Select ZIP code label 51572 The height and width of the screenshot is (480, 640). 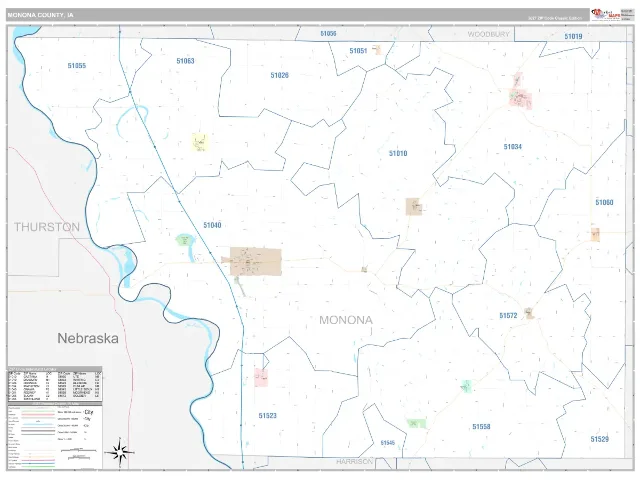508,316
